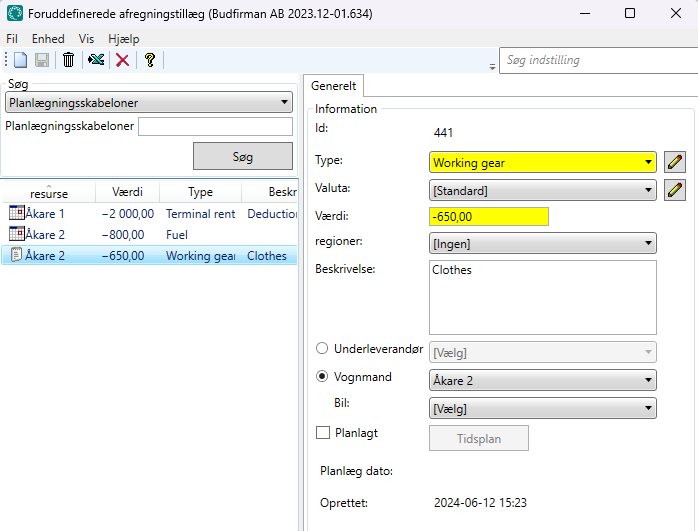The image size is (698, 531).
Task: Select the Vognmand radio button
Action: pos(322,377)
